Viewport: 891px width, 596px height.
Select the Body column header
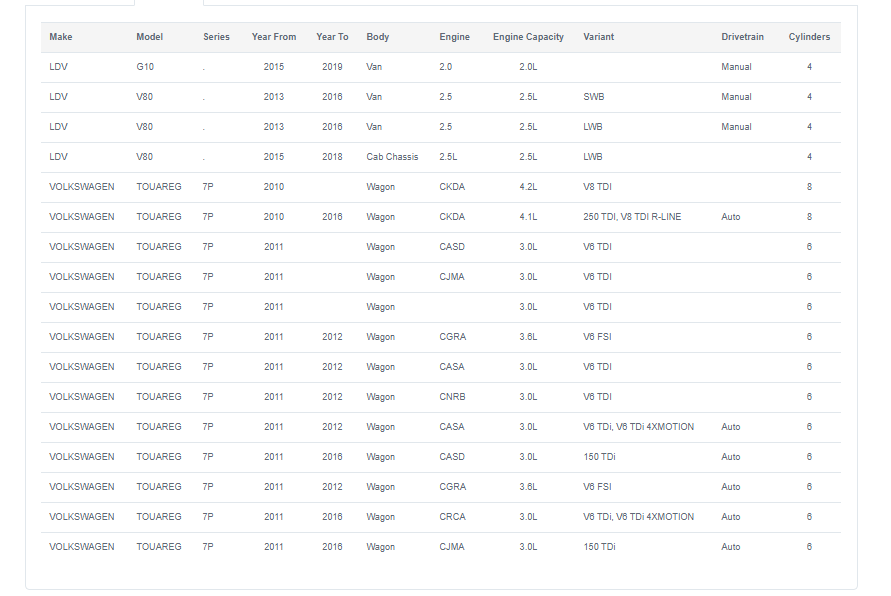click(x=378, y=37)
